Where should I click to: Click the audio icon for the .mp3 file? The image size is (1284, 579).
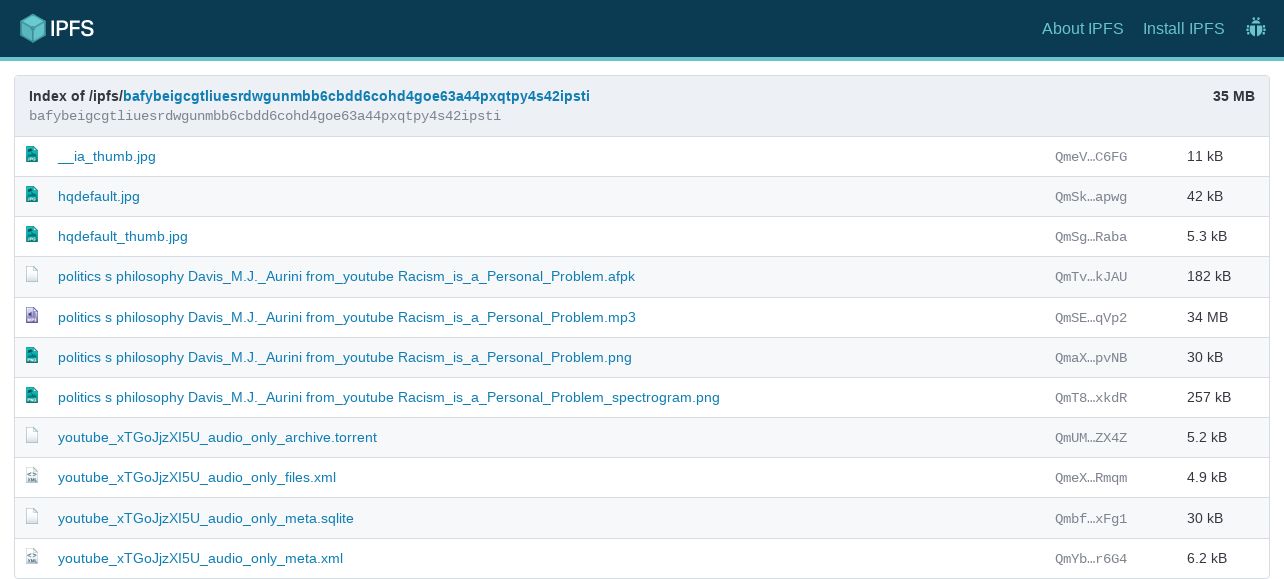[x=32, y=316]
